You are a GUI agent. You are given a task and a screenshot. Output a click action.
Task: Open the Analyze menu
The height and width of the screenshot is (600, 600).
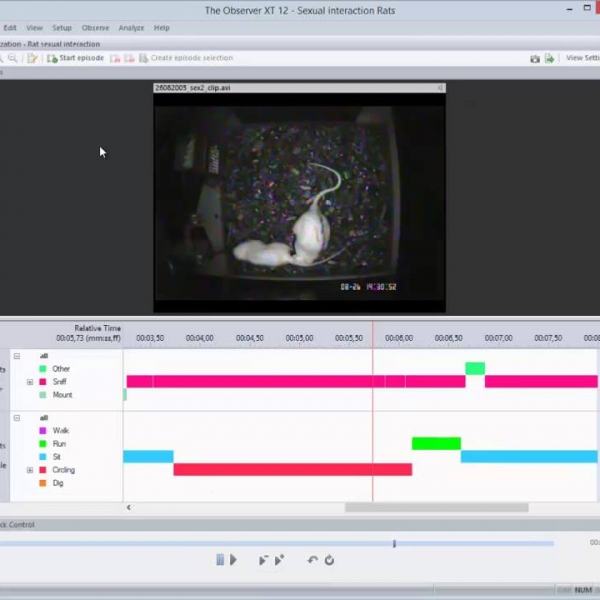point(131,28)
